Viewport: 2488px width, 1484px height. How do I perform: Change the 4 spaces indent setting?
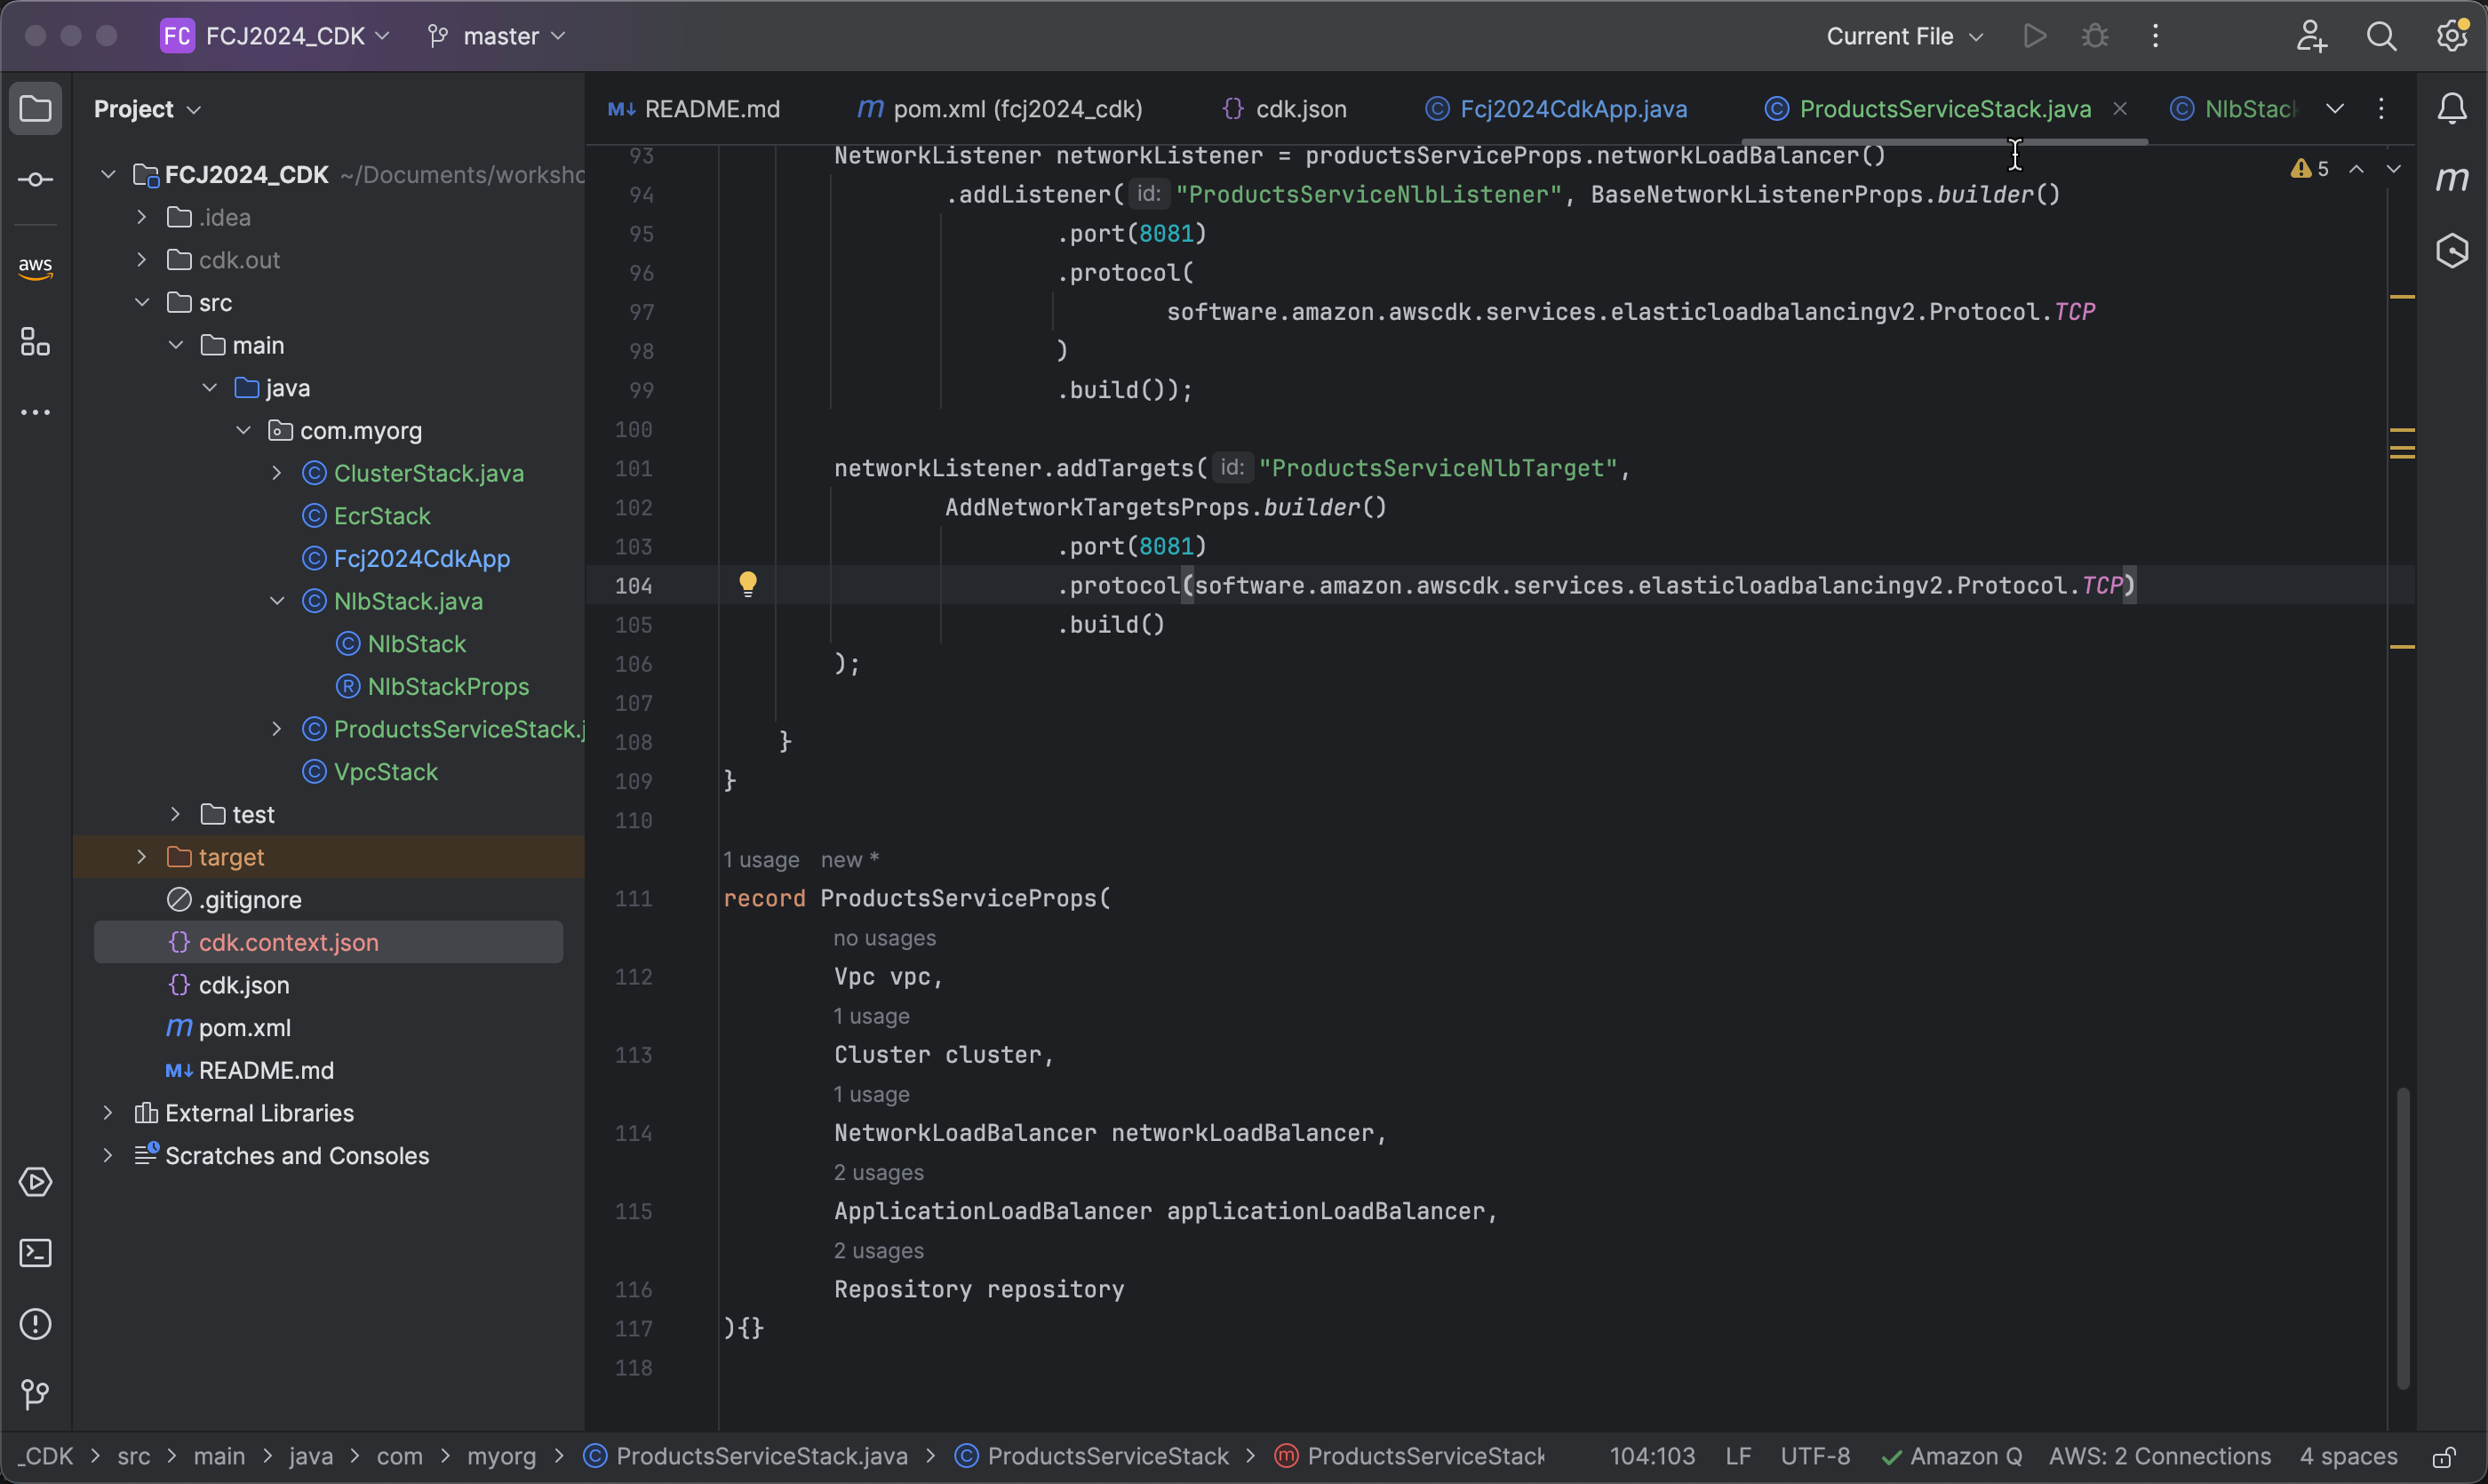(x=2348, y=1457)
